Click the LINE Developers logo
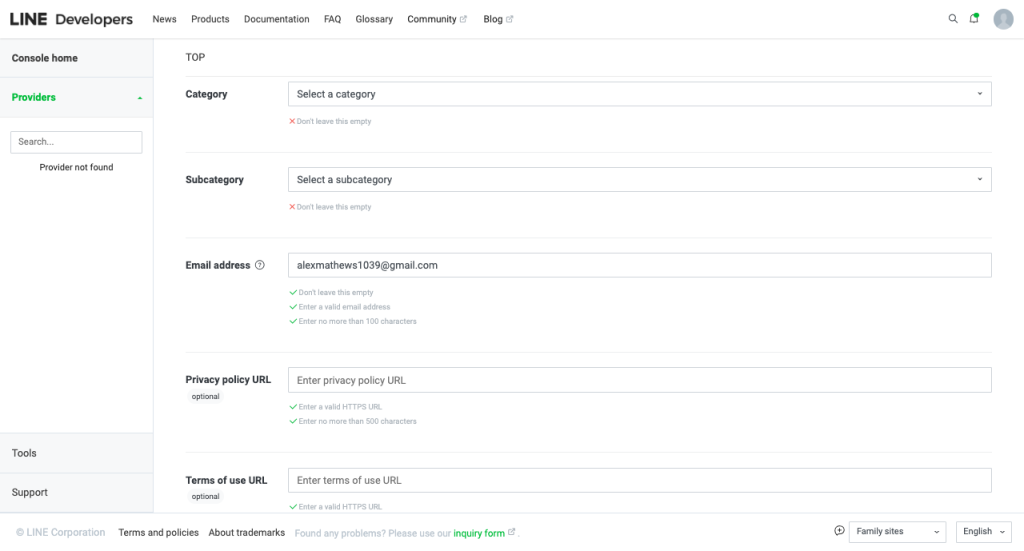Image resolution: width=1024 pixels, height=551 pixels. 71,19
